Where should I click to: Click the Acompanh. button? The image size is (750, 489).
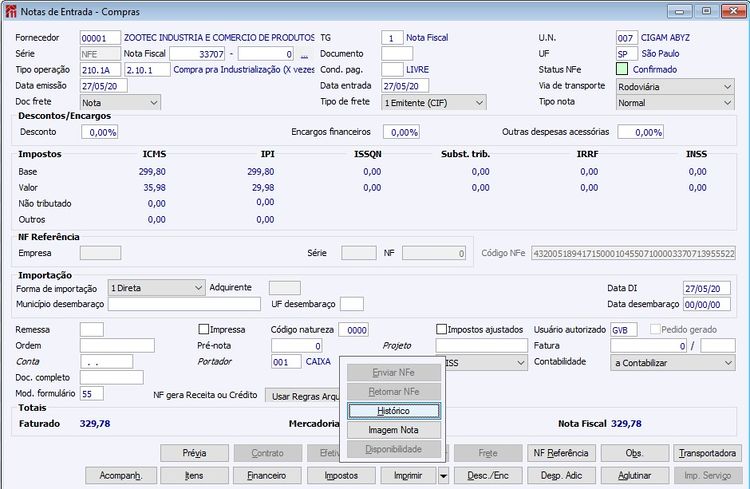pyautogui.click(x=121, y=476)
